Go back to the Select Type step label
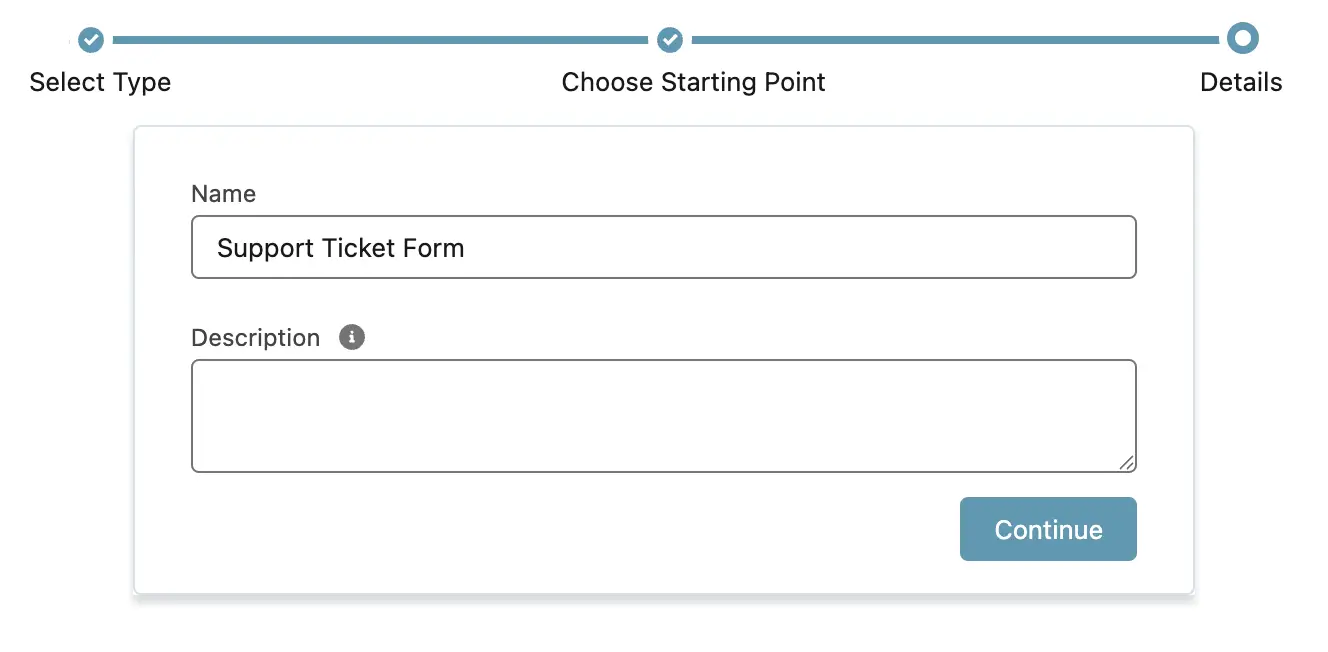Screen dimensions: 1328x652 (x=100, y=82)
